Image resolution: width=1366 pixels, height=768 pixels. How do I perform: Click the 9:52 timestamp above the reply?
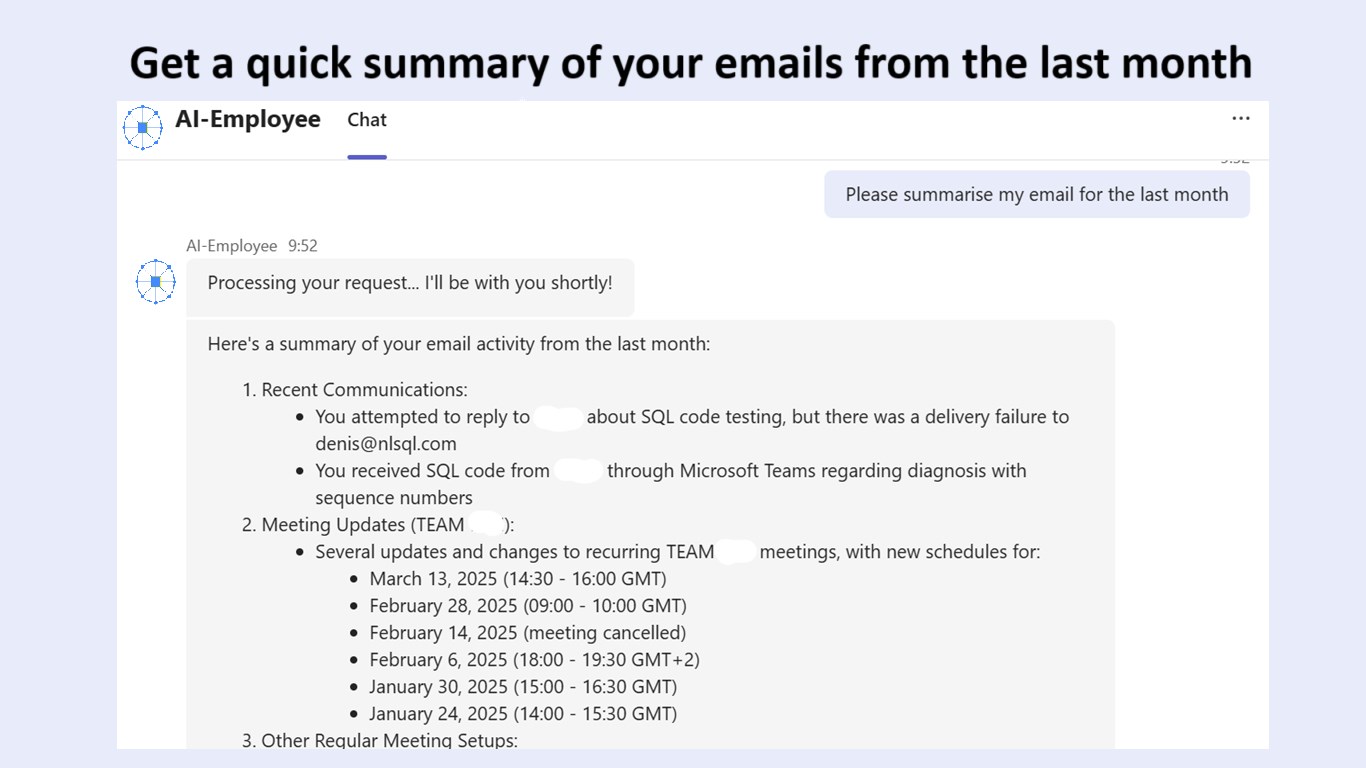point(303,246)
